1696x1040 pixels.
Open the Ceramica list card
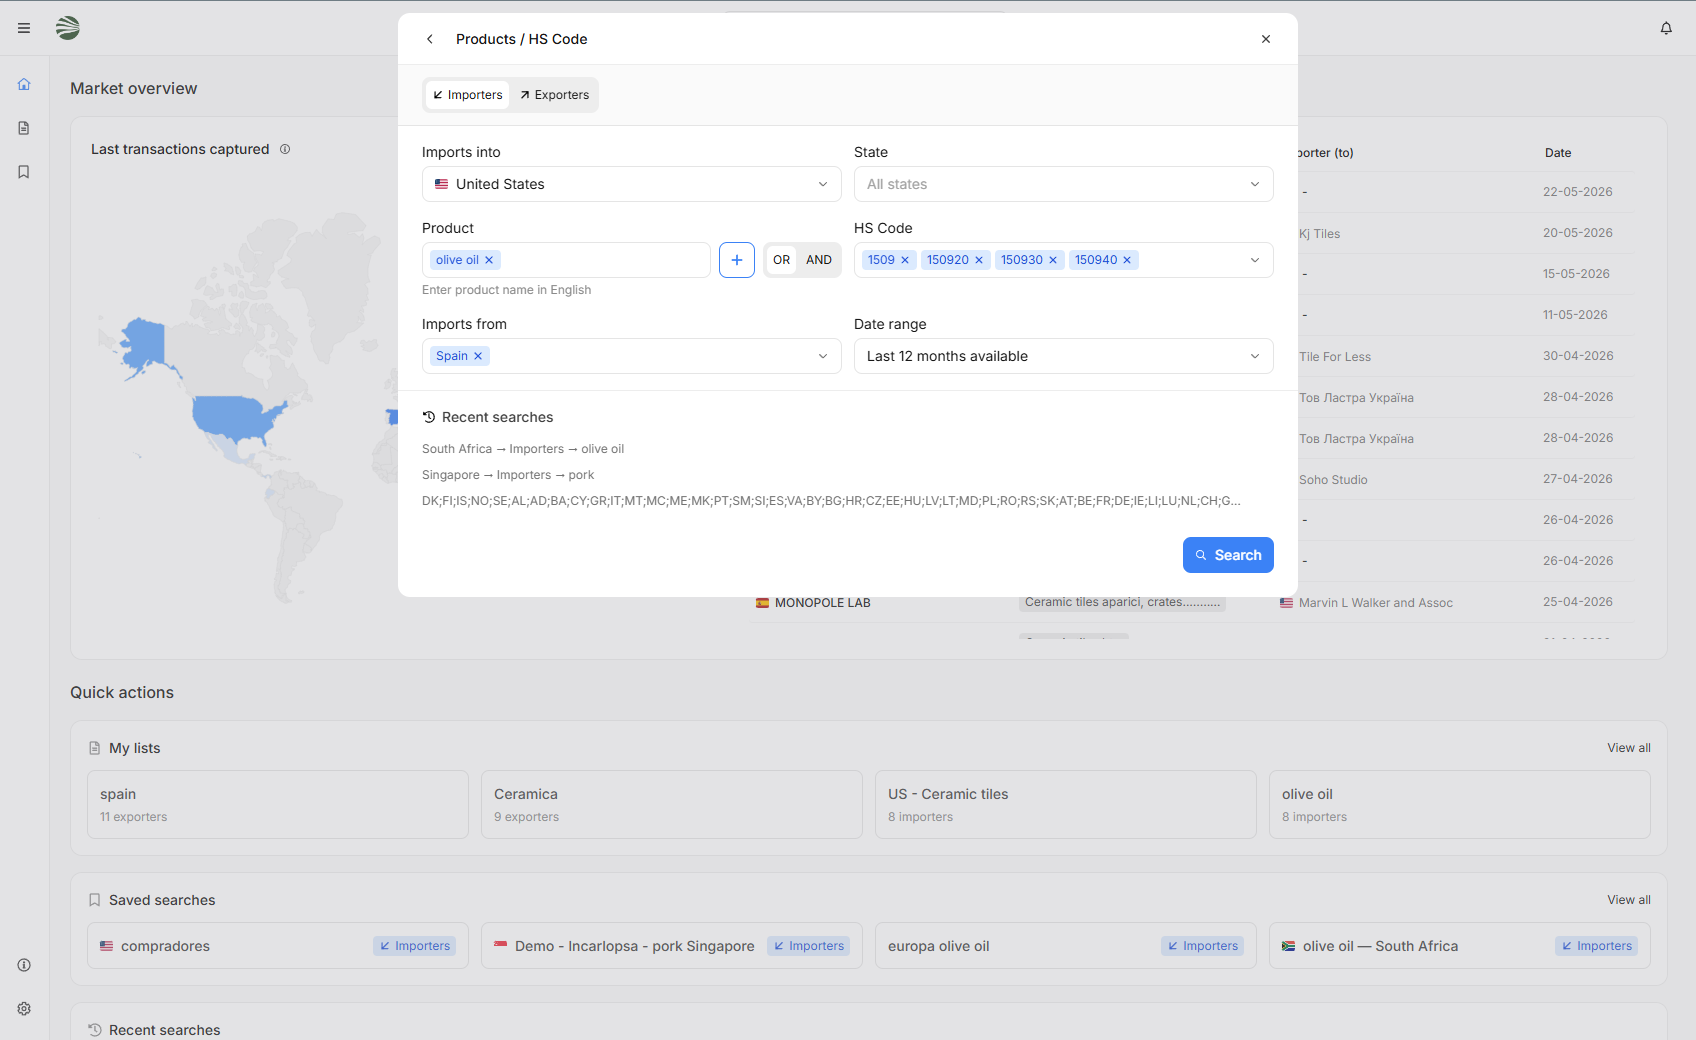point(672,804)
